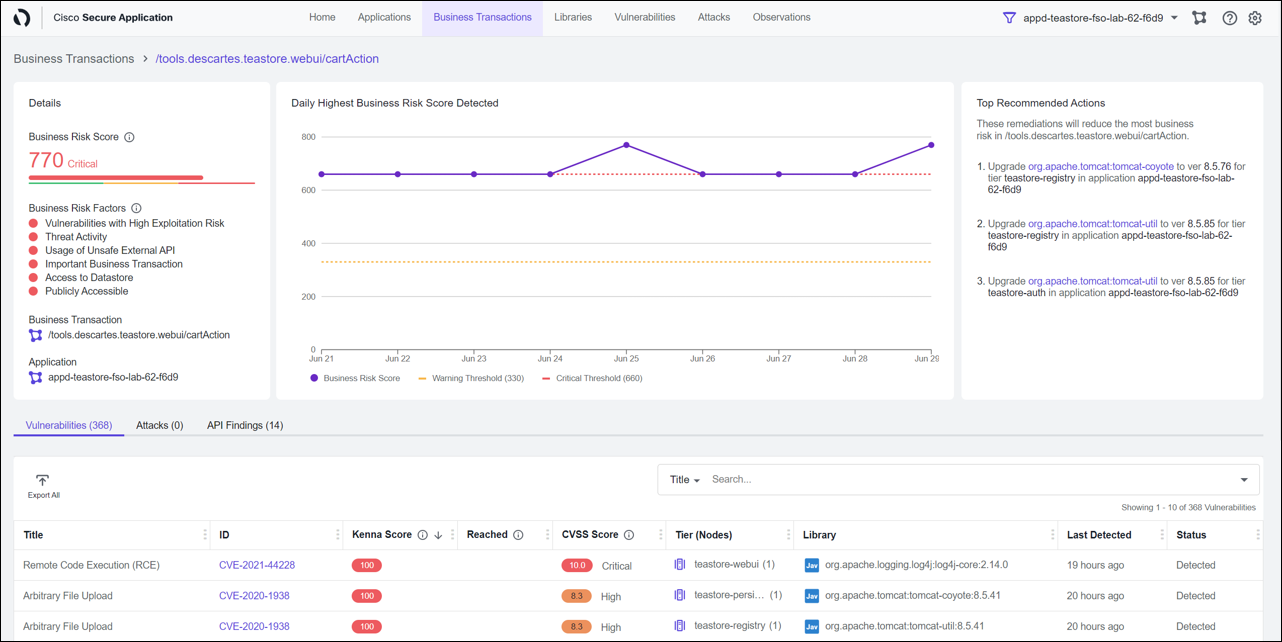
Task: Toggle Warning Threshold (330) legend item
Action: click(x=471, y=378)
